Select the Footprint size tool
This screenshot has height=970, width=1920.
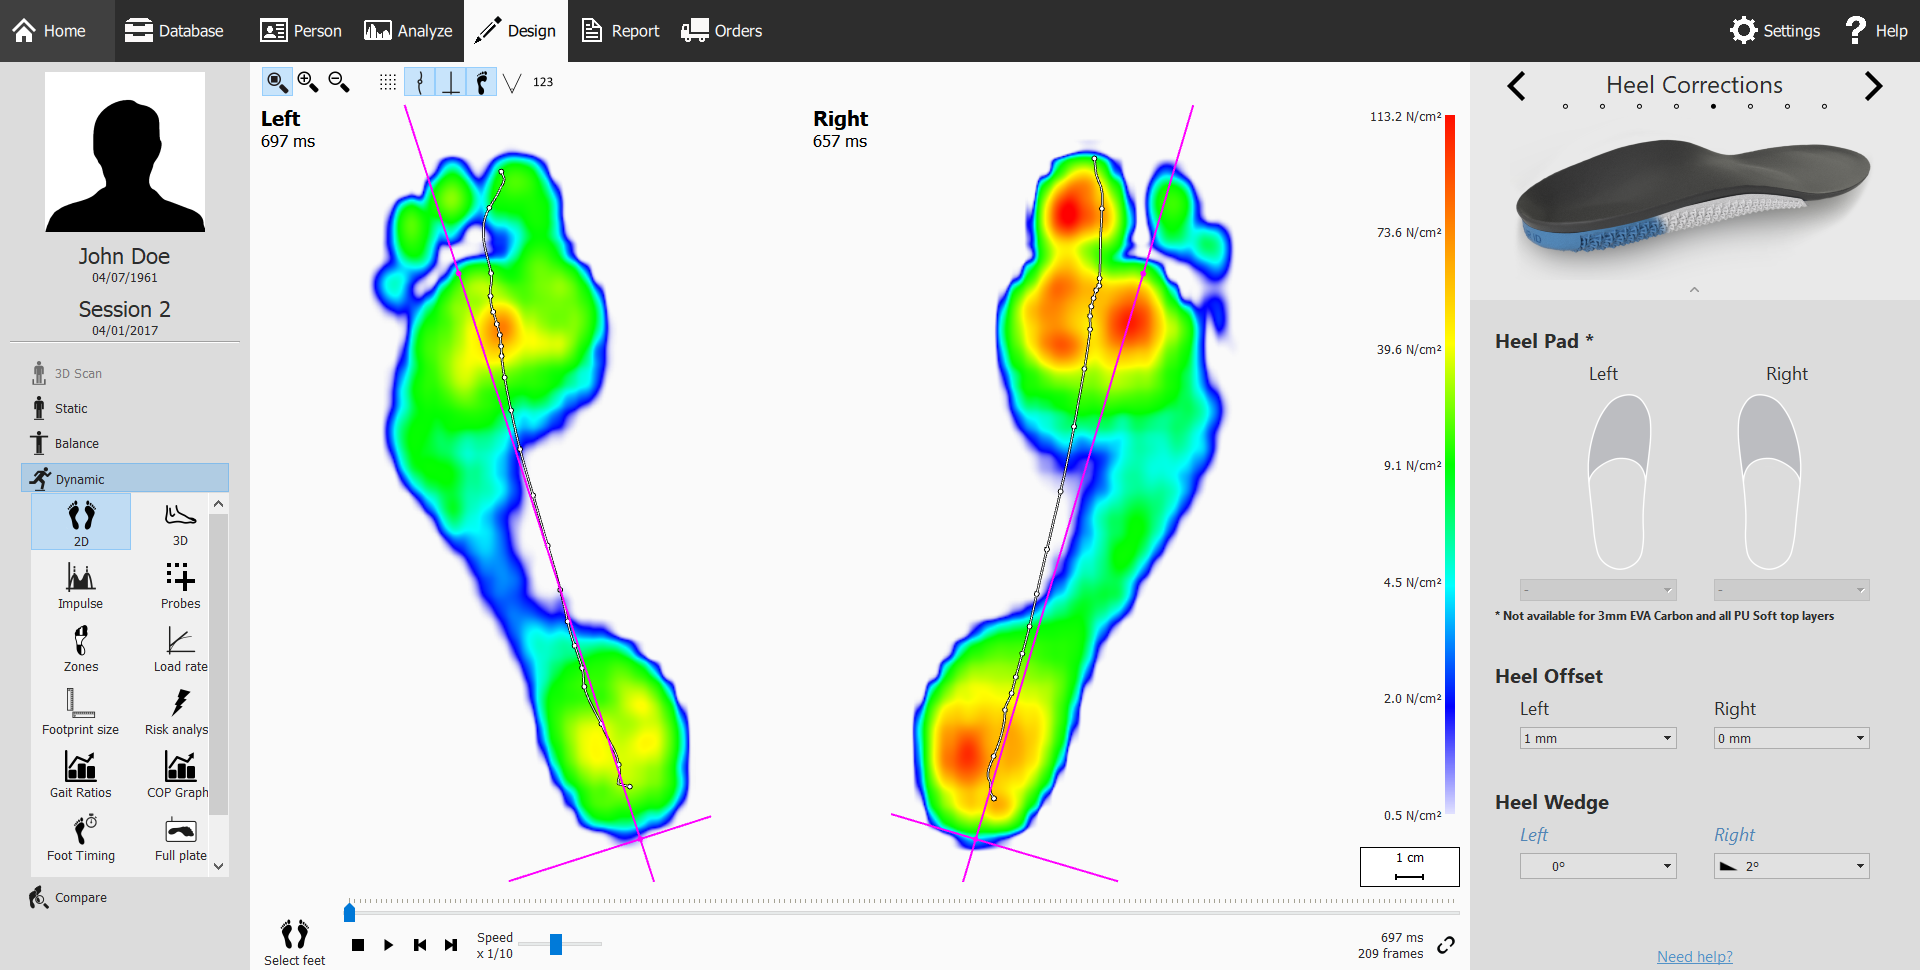[80, 711]
